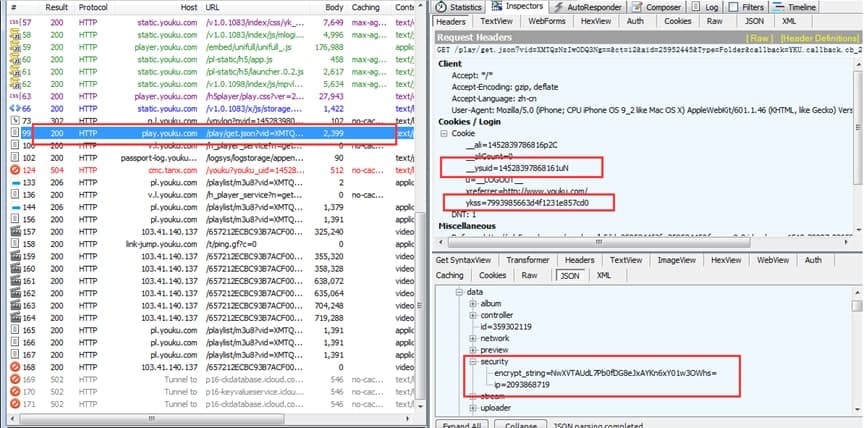Click the red error icon on session 124
Image resolution: width=864 pixels, height=428 pixels.
pos(13,170)
